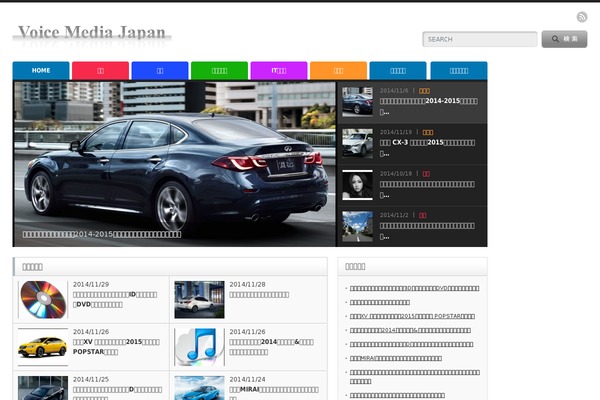Select the HOME navigation tab
This screenshot has height=400, width=600.
click(x=41, y=70)
